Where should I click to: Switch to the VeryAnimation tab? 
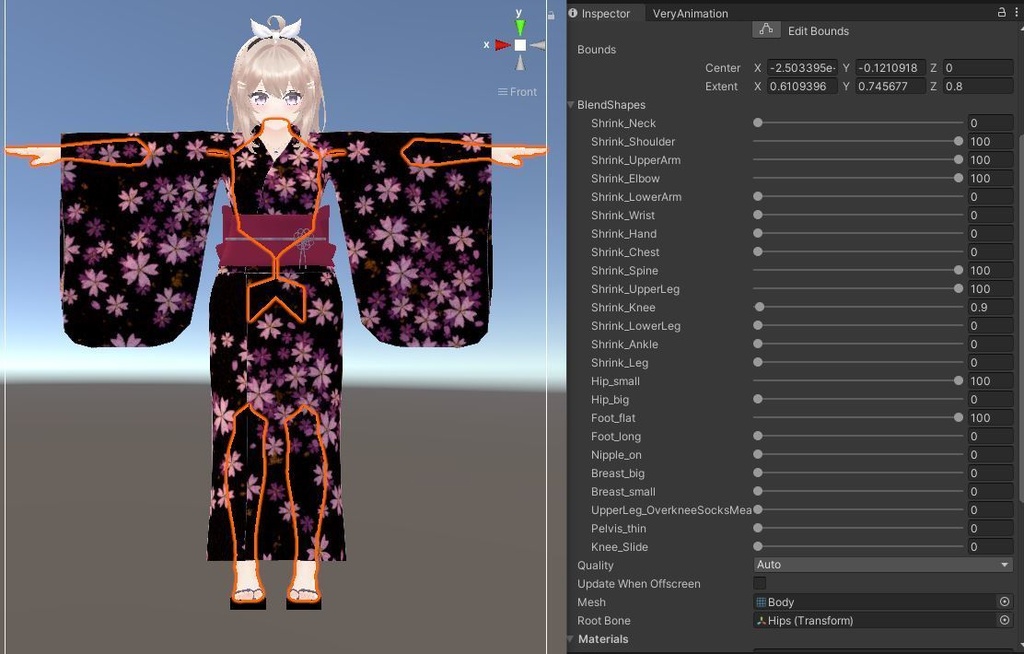point(690,13)
